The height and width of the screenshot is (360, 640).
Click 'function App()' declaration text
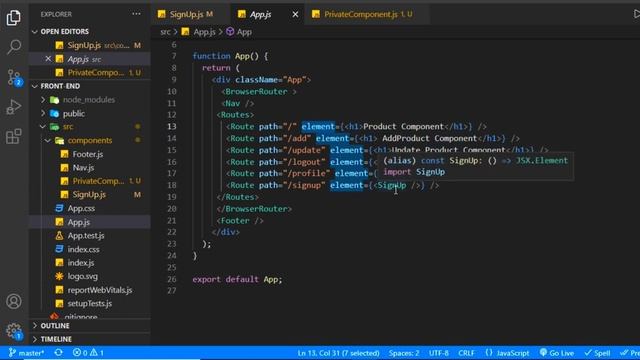(x=225, y=56)
